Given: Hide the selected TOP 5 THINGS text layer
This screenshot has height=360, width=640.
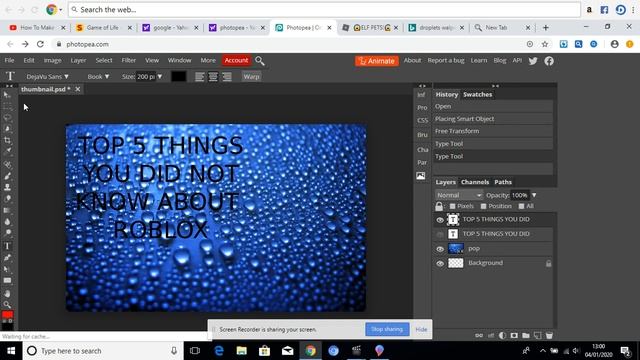Looking at the screenshot, I should (x=440, y=220).
